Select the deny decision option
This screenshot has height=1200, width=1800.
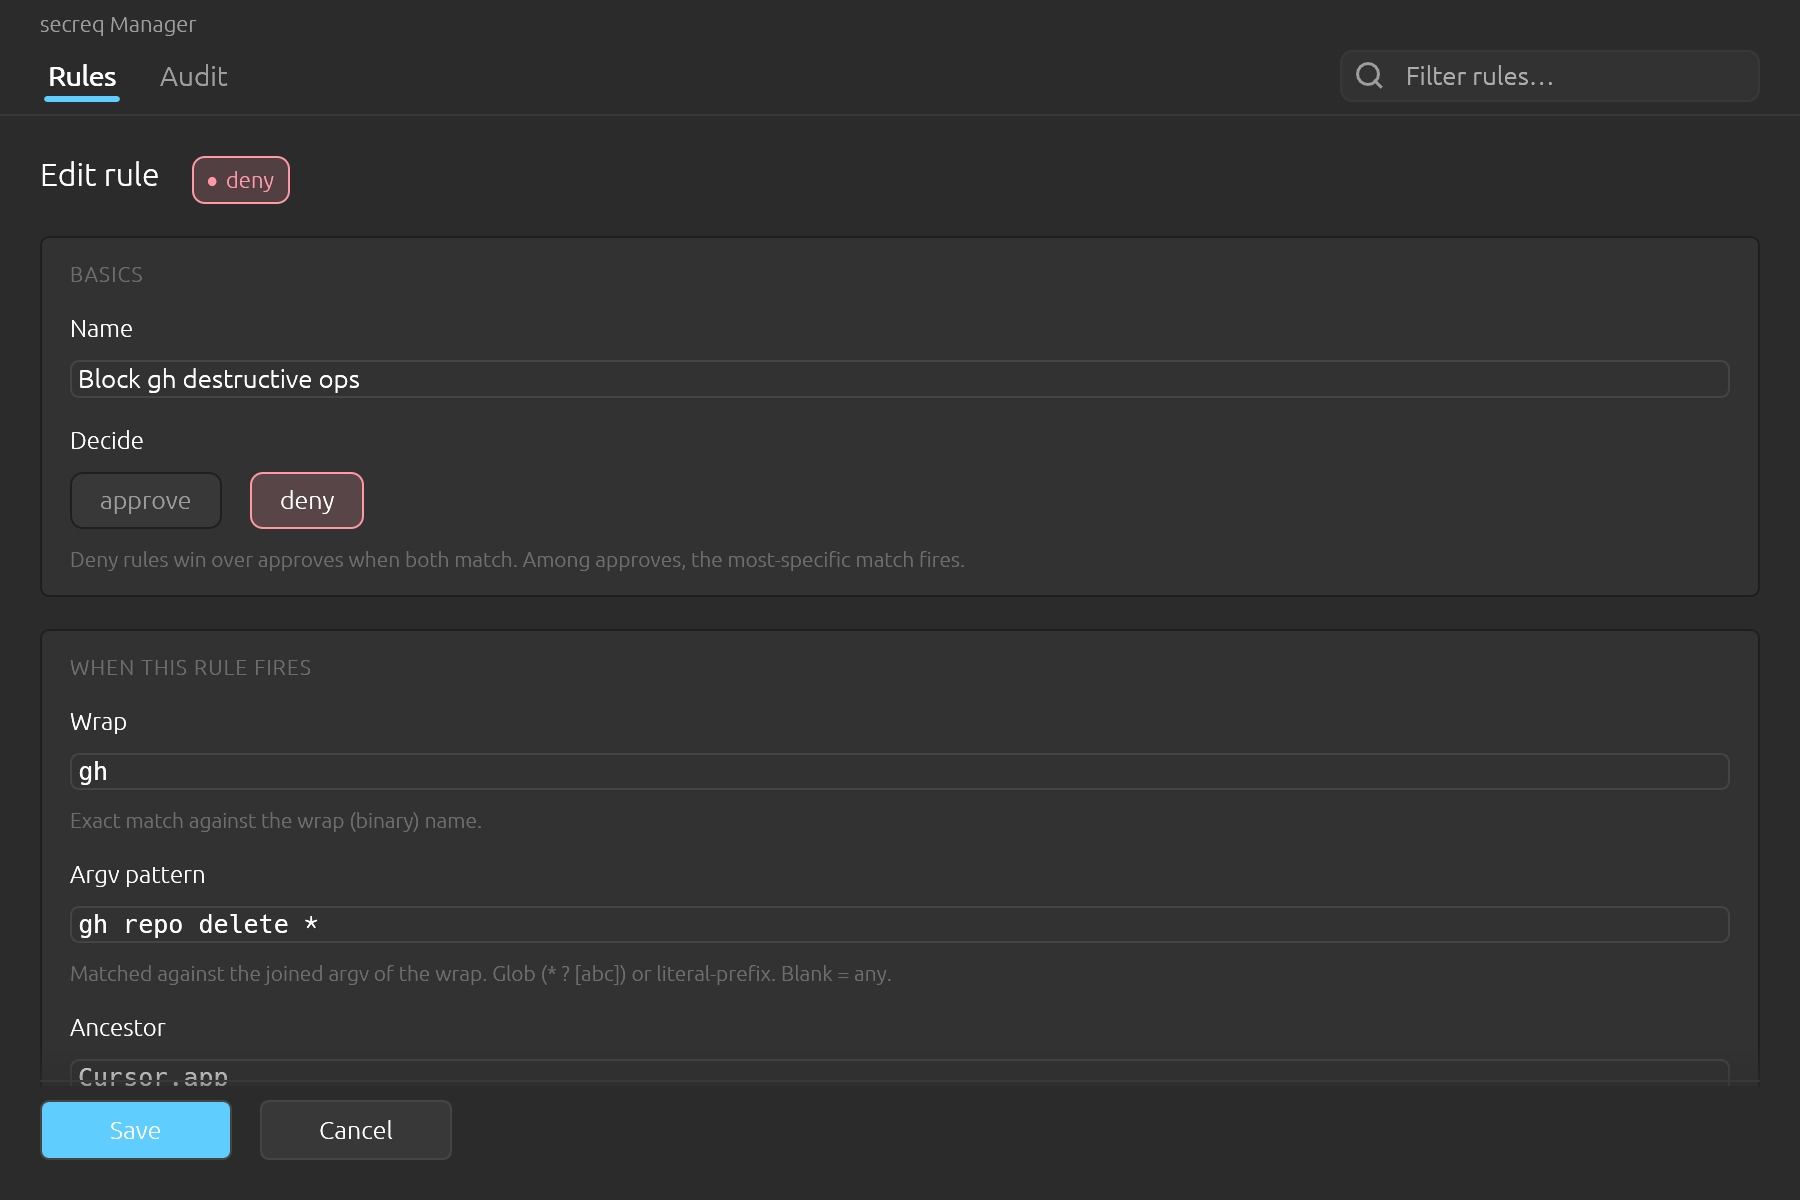coord(307,500)
